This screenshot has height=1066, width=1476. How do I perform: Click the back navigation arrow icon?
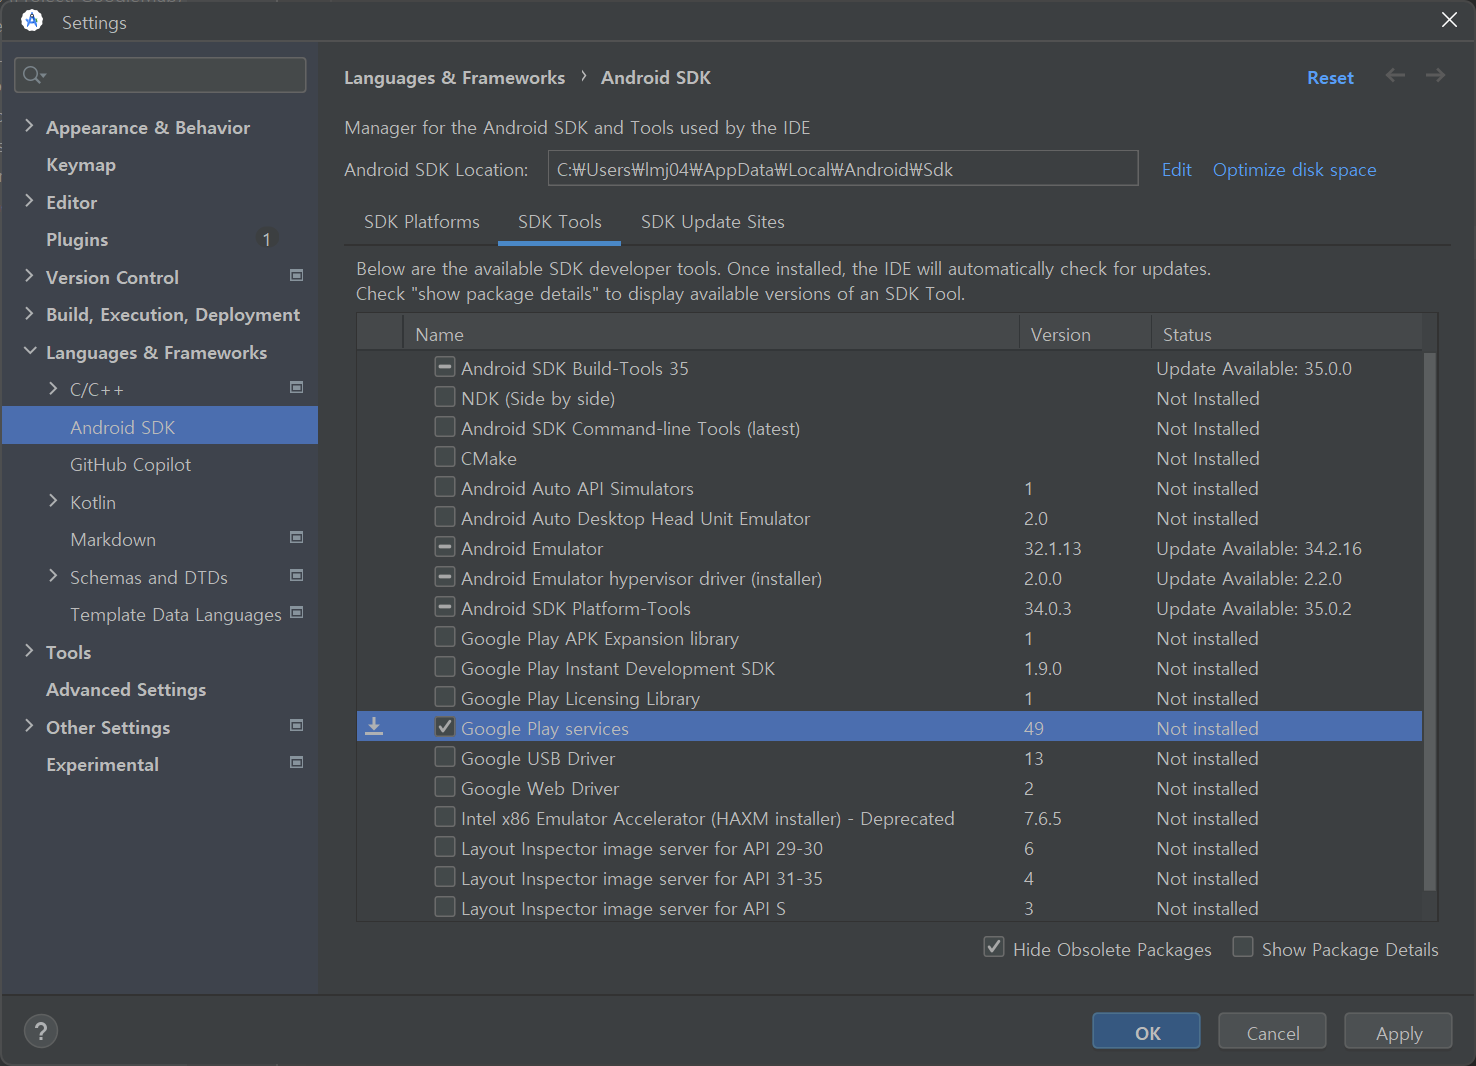(1395, 76)
